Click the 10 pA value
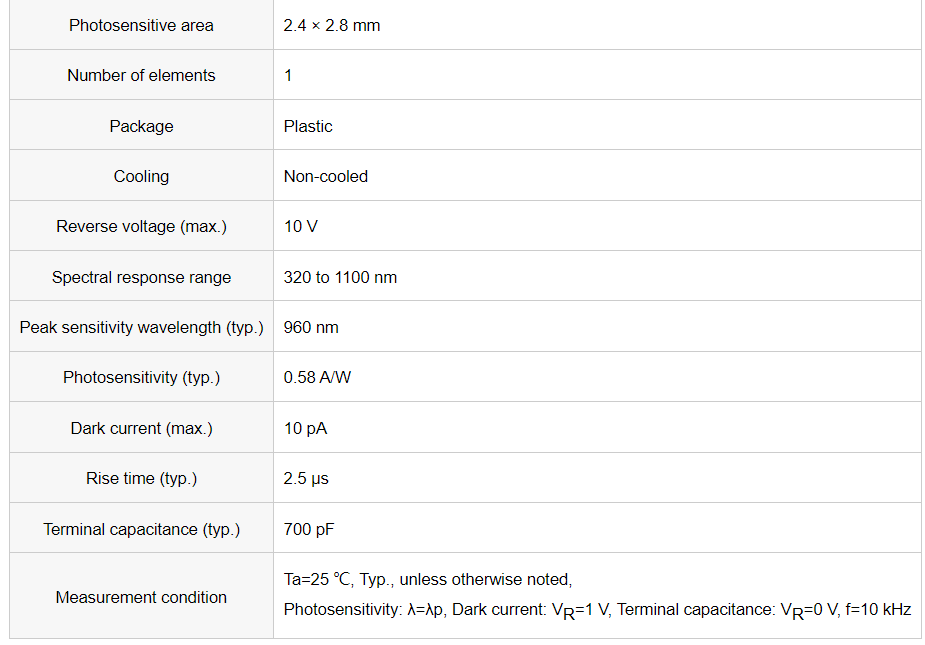Screen dimensions: 925x645 [x=305, y=428]
